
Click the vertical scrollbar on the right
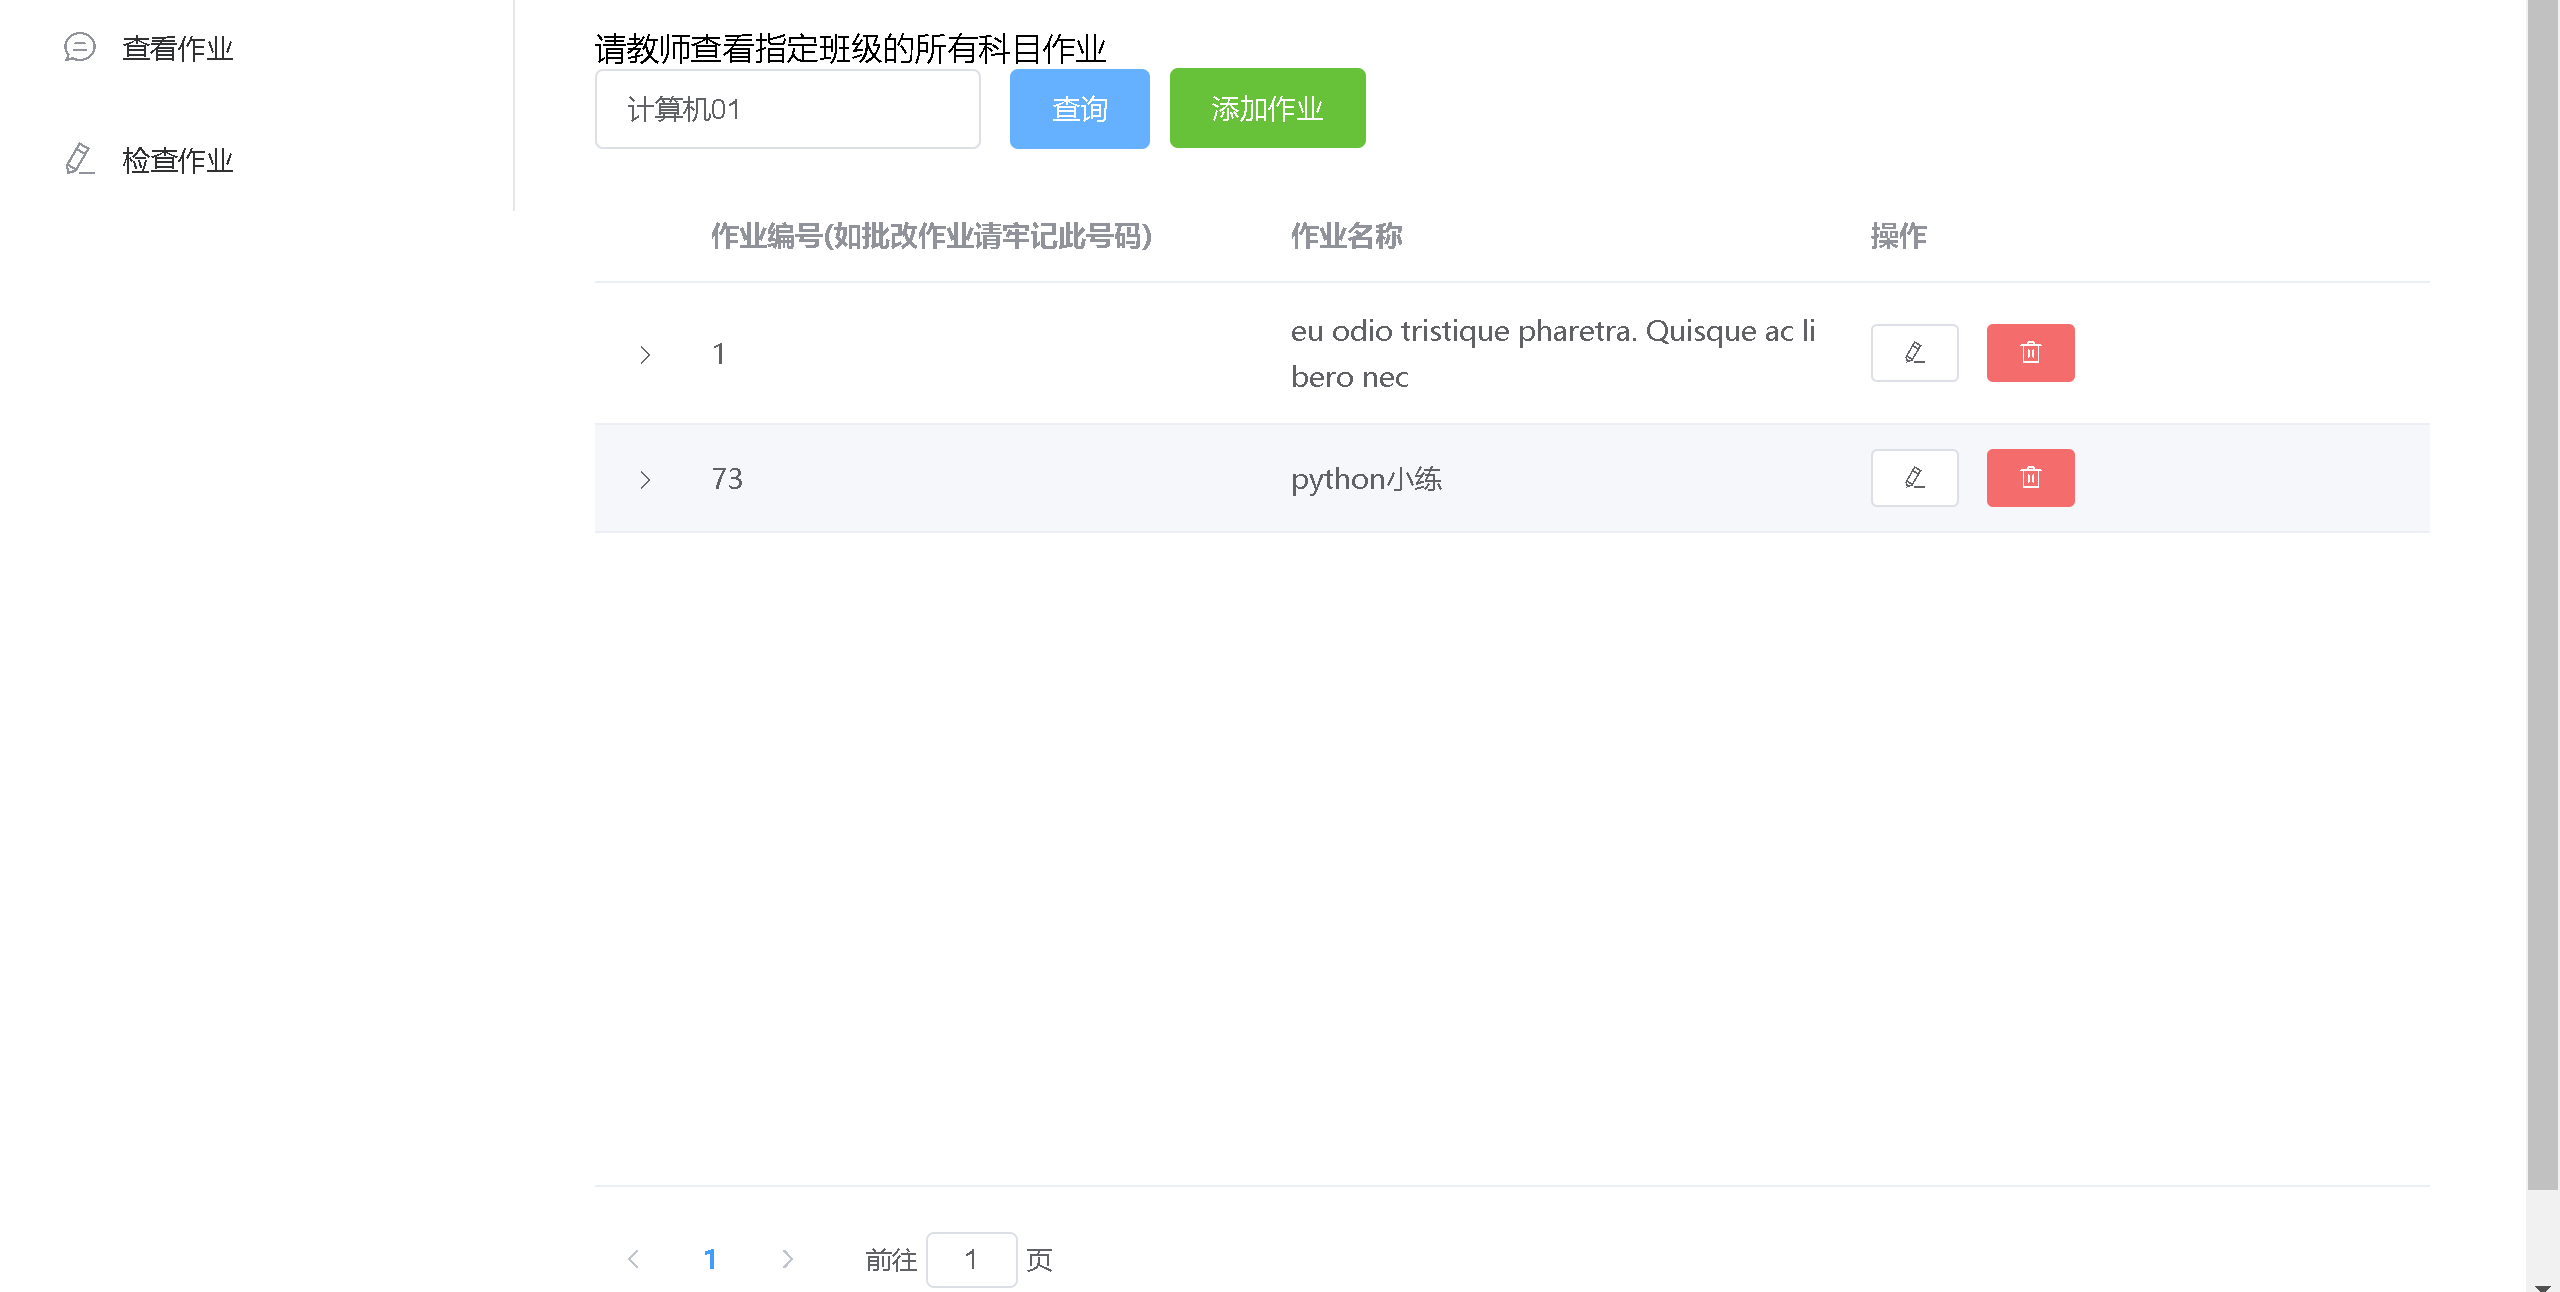(2541, 600)
